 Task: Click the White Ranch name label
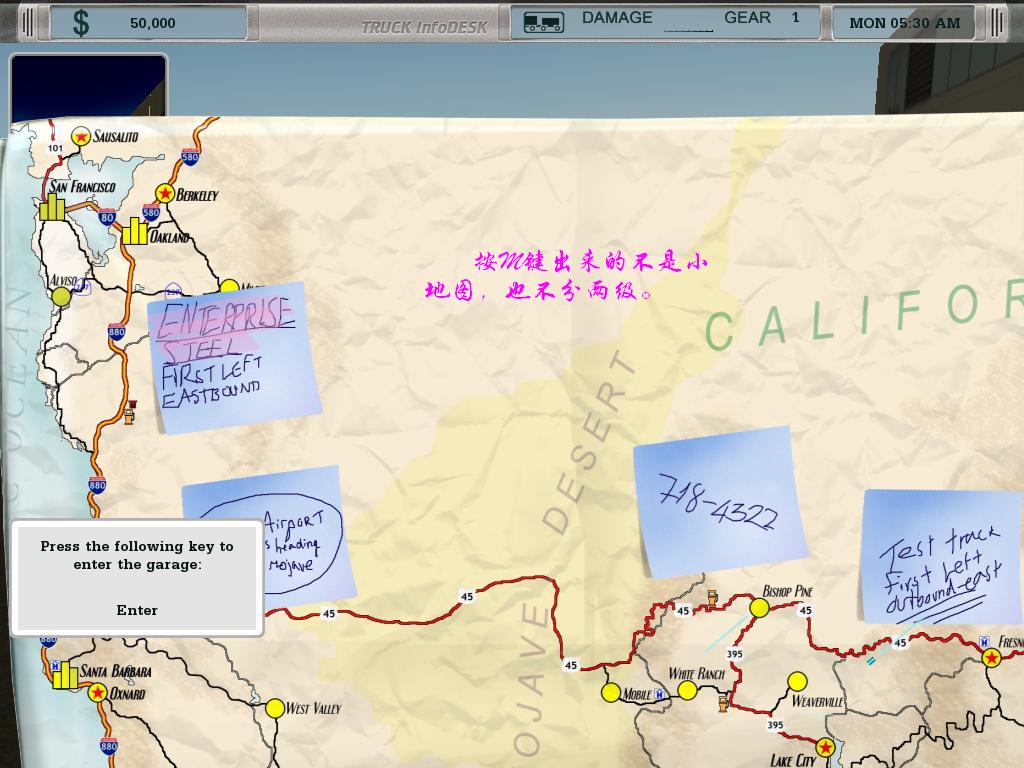coord(696,673)
